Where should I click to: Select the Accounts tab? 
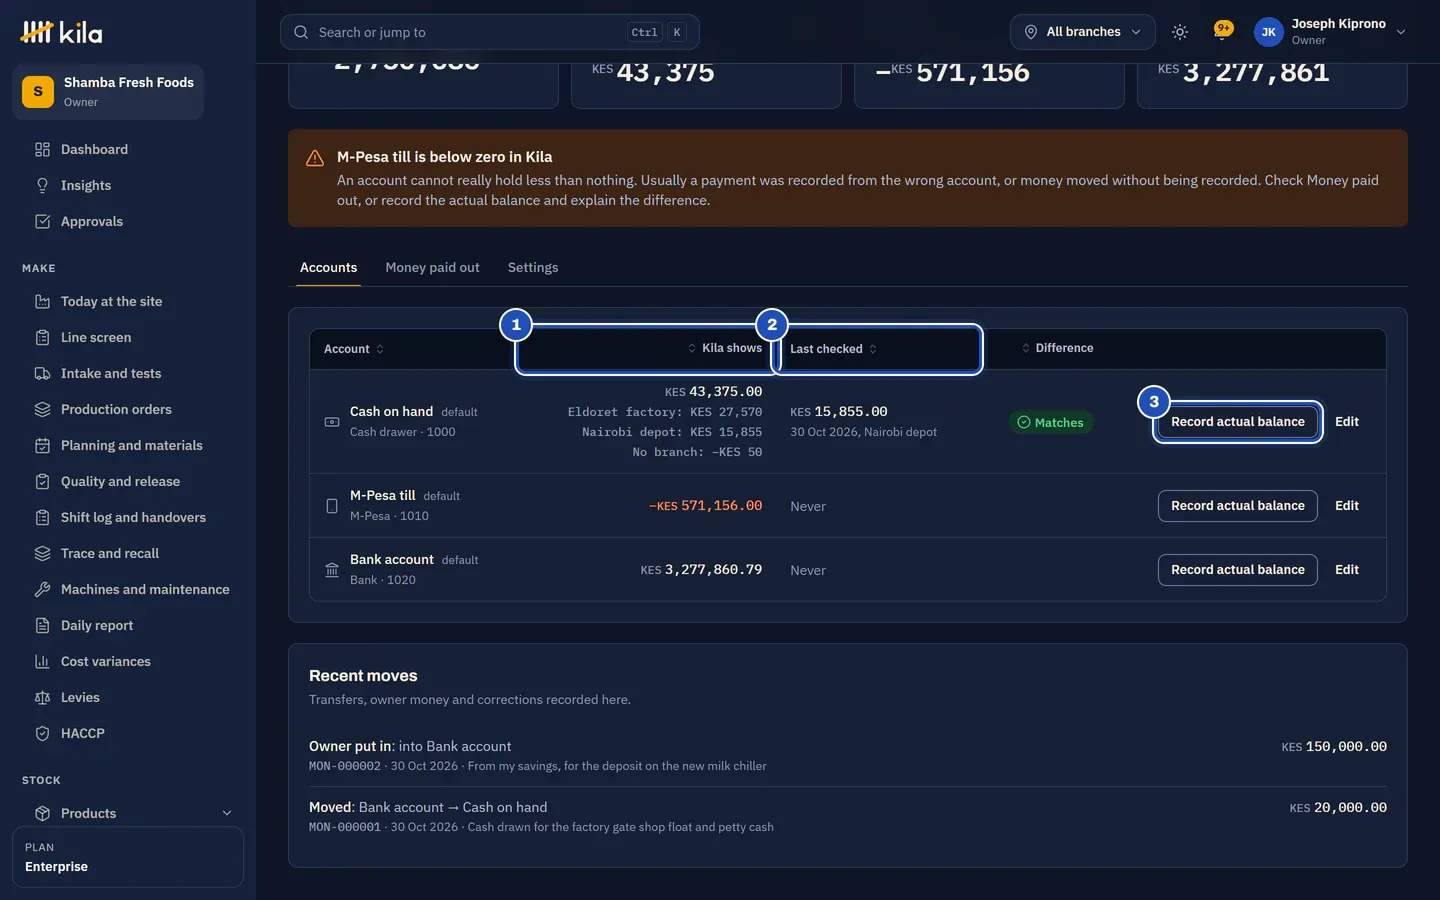point(328,267)
